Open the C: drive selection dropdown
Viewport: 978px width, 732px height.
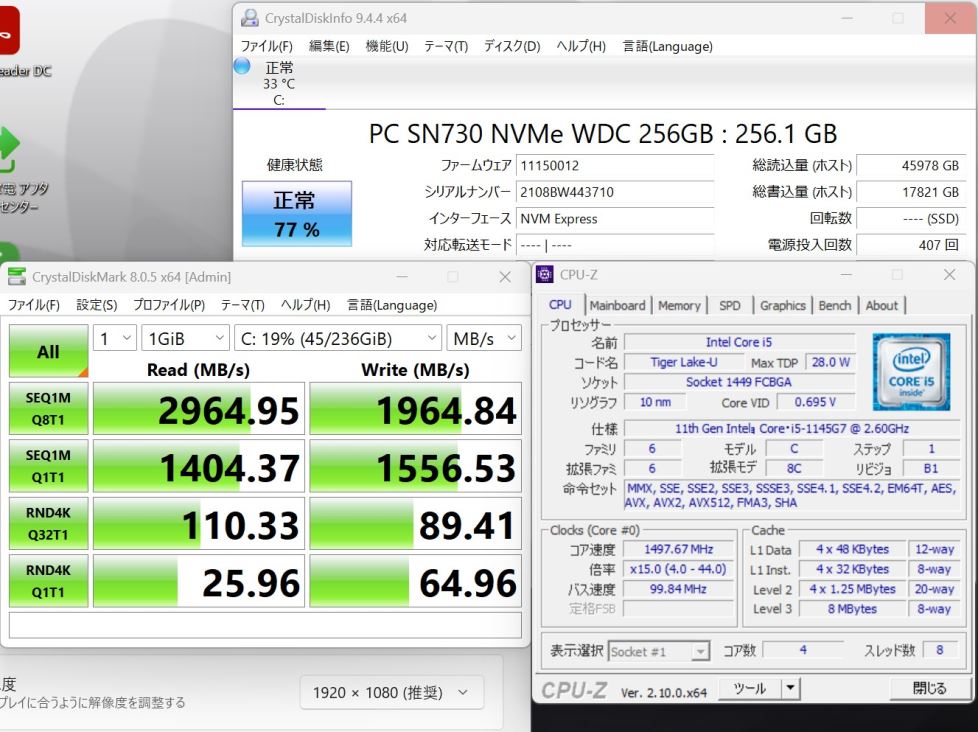[337, 339]
